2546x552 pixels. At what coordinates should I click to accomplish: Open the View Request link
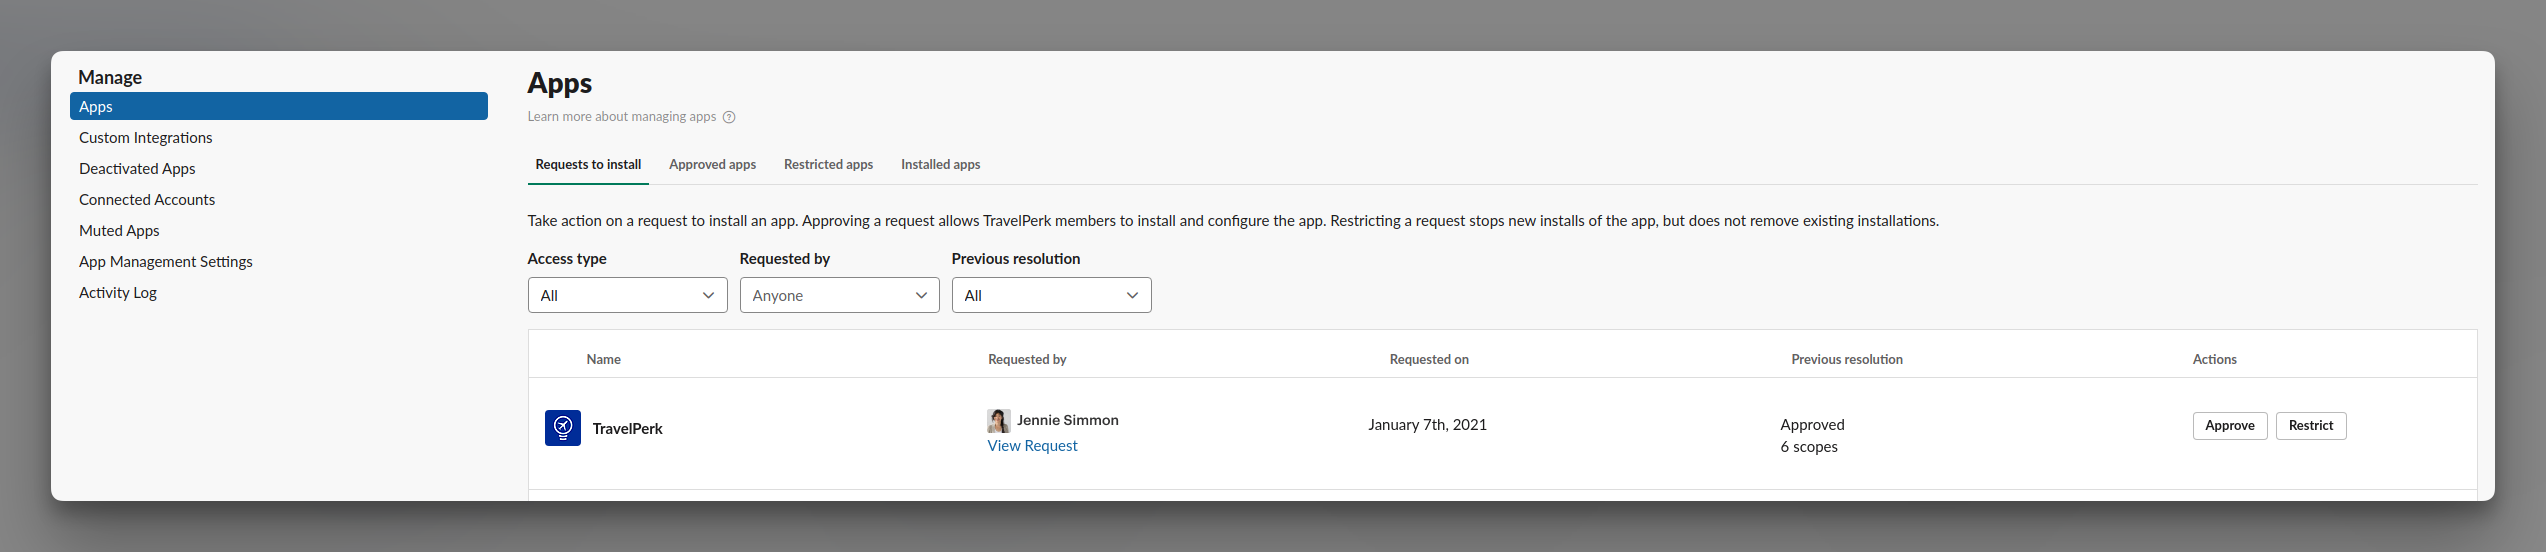coord(1032,446)
